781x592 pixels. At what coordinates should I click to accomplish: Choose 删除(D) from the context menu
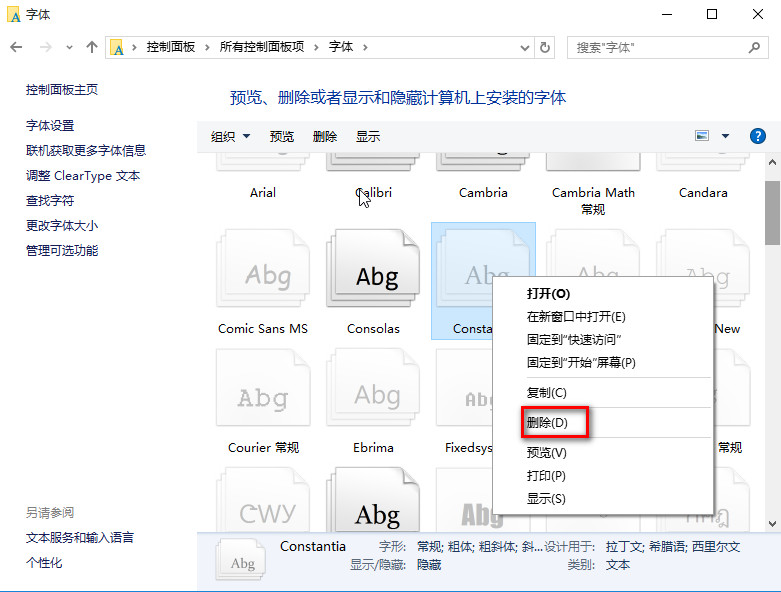click(x=547, y=423)
